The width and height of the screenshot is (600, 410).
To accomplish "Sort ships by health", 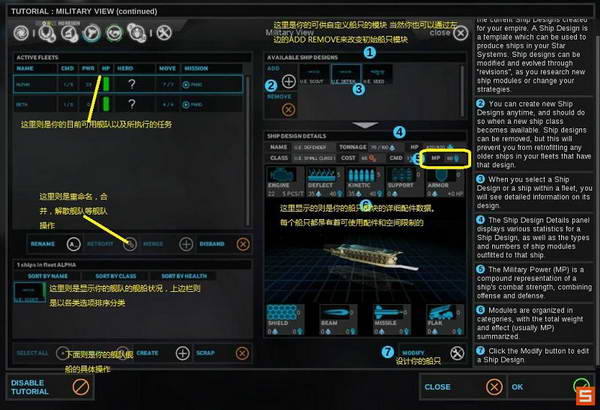I will (x=184, y=276).
